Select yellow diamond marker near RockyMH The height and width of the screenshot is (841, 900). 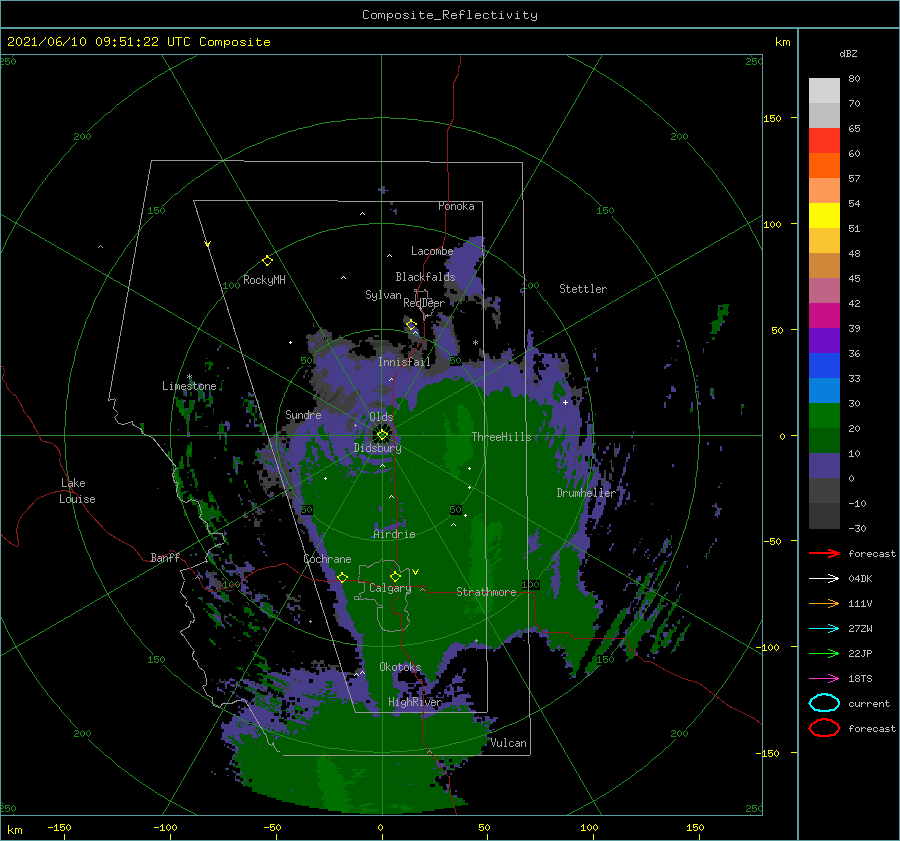267,261
